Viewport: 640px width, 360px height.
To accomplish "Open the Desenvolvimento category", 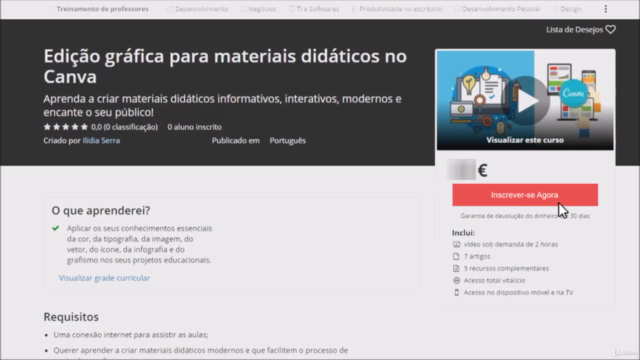I will pyautogui.click(x=198, y=9).
